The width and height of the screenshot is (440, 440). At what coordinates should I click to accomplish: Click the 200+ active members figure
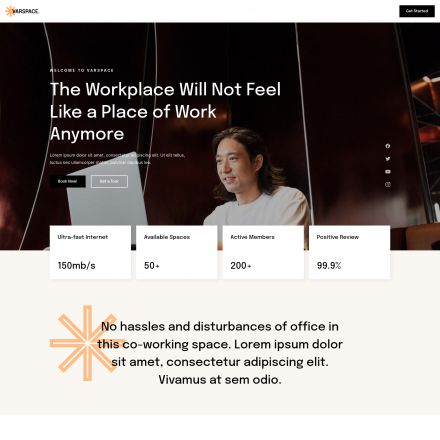tap(241, 266)
